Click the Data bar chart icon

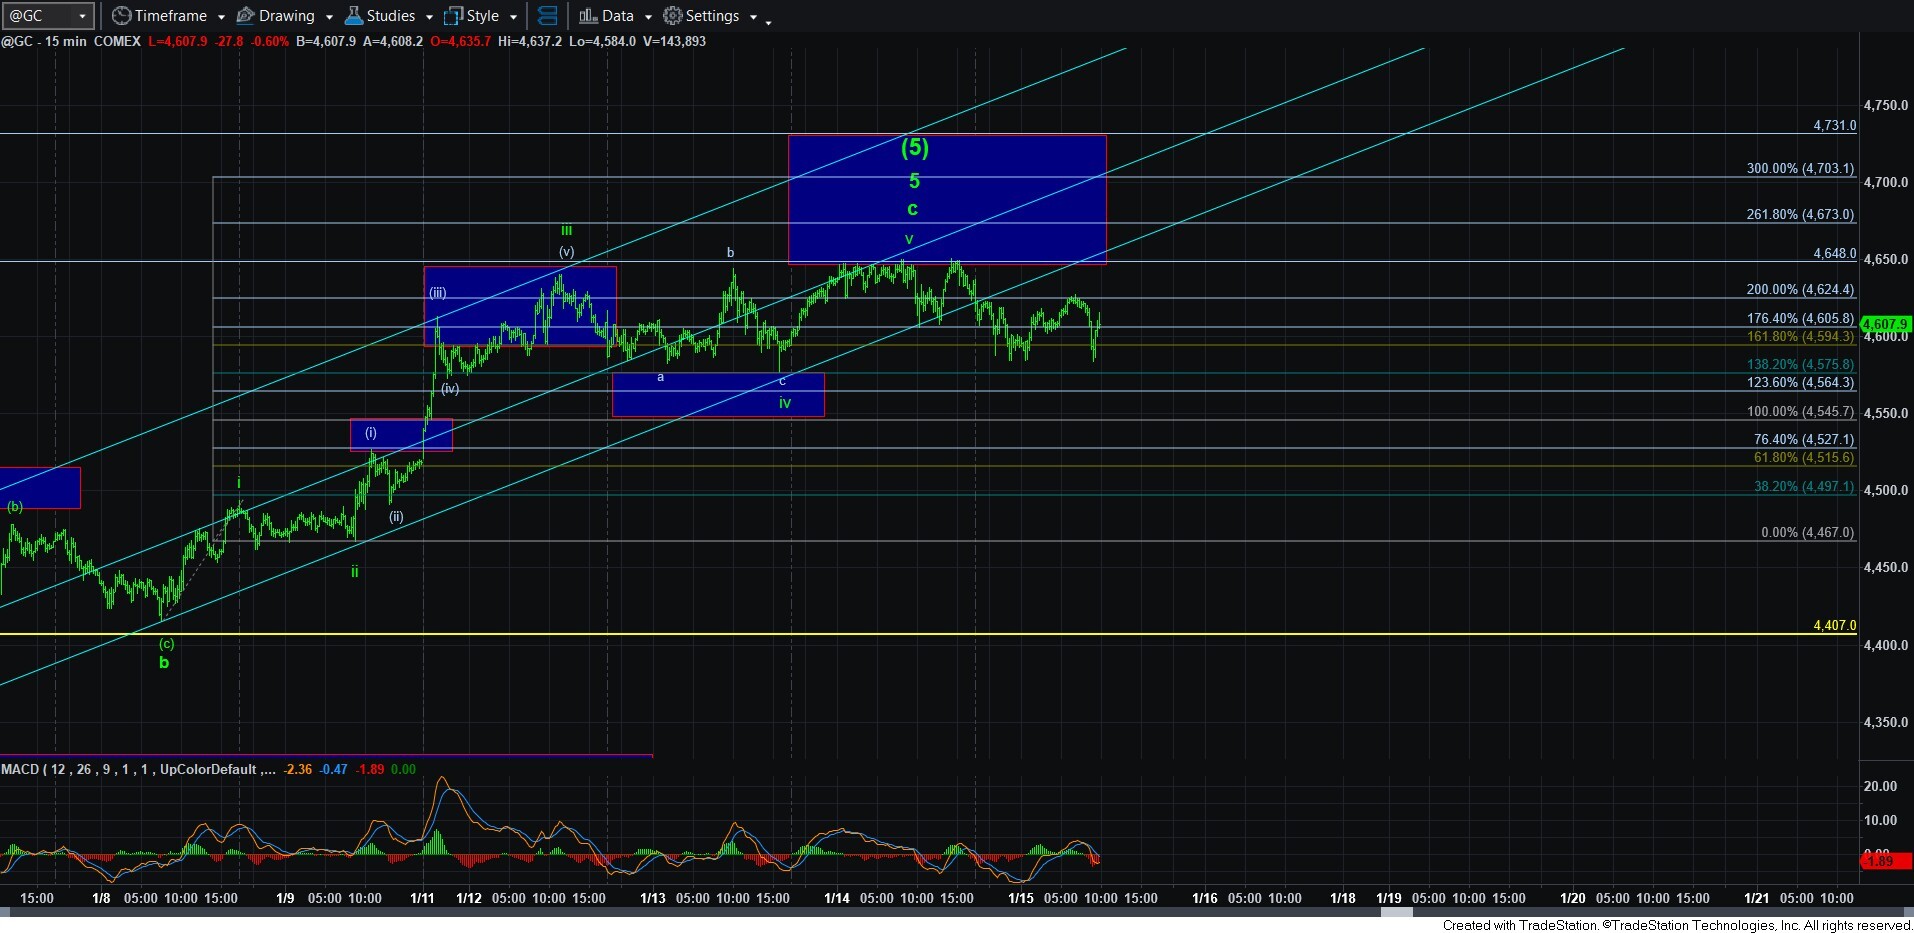(588, 16)
